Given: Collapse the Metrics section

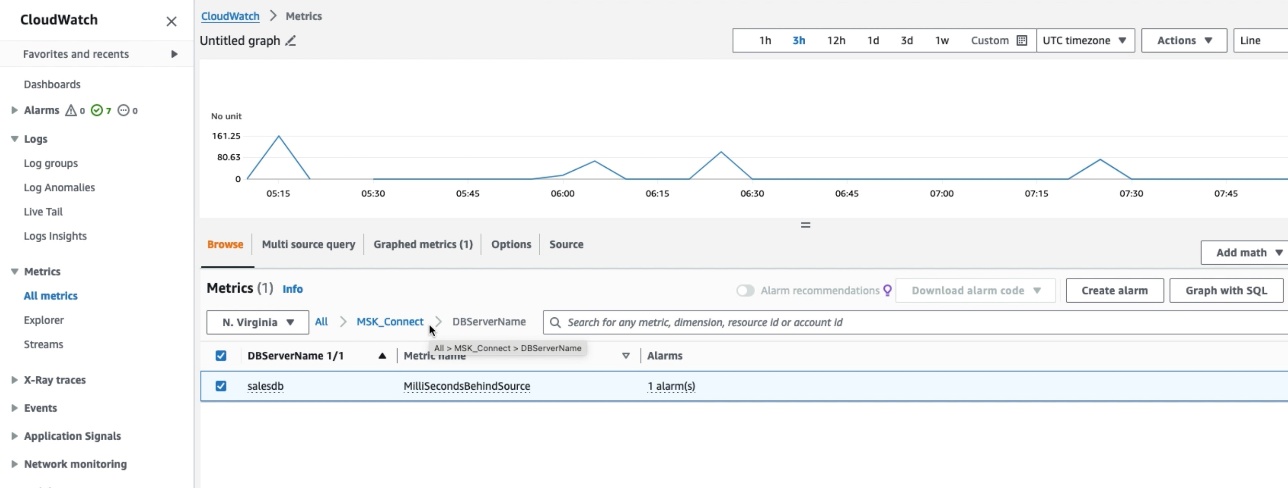Looking at the screenshot, I should pos(14,271).
